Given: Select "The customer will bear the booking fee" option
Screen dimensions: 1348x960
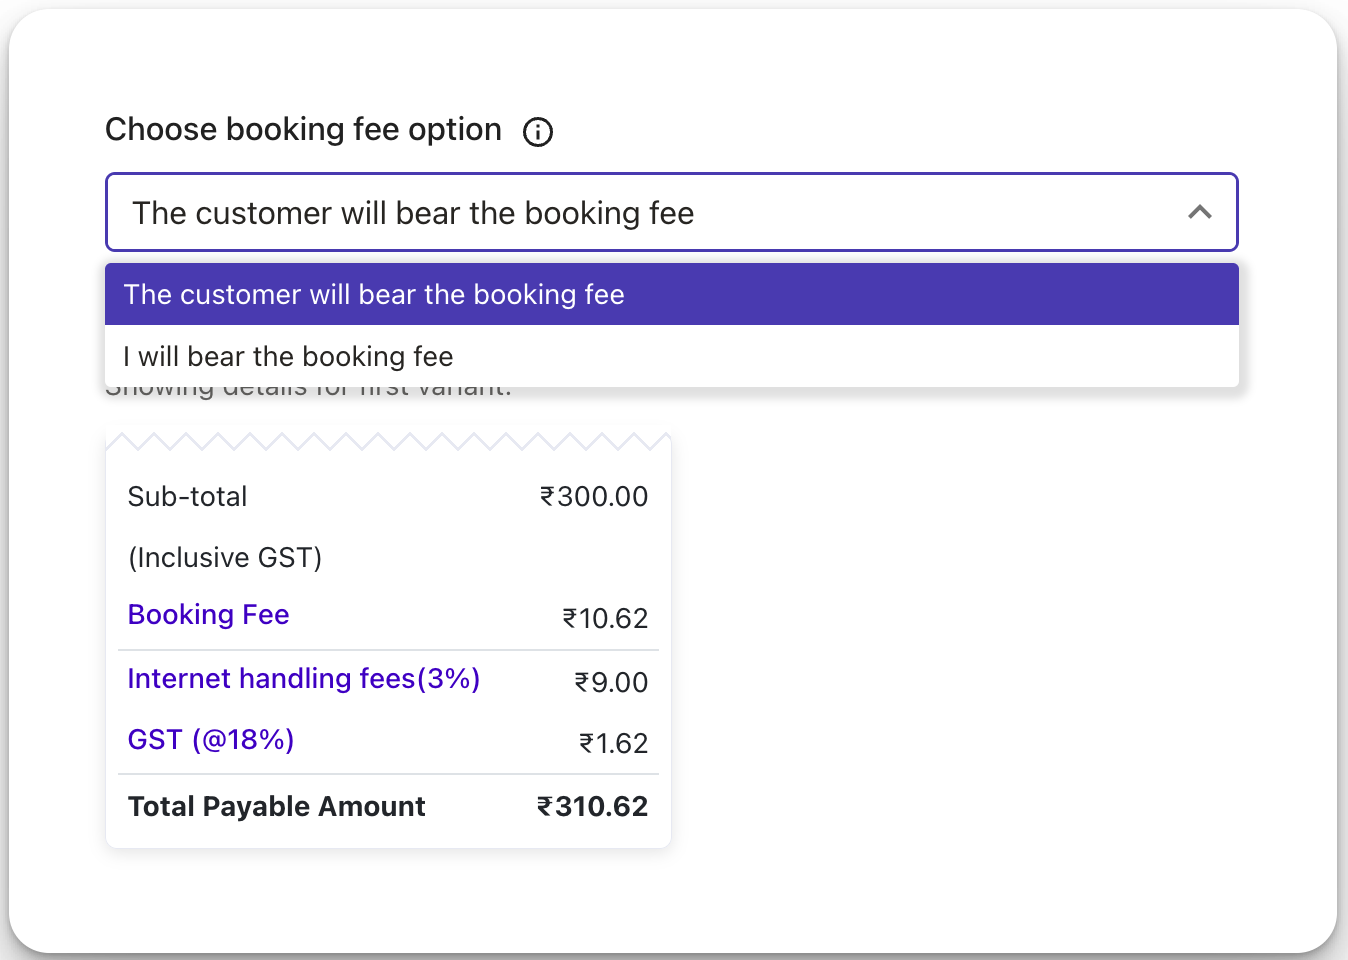Looking at the screenshot, I should 672,294.
